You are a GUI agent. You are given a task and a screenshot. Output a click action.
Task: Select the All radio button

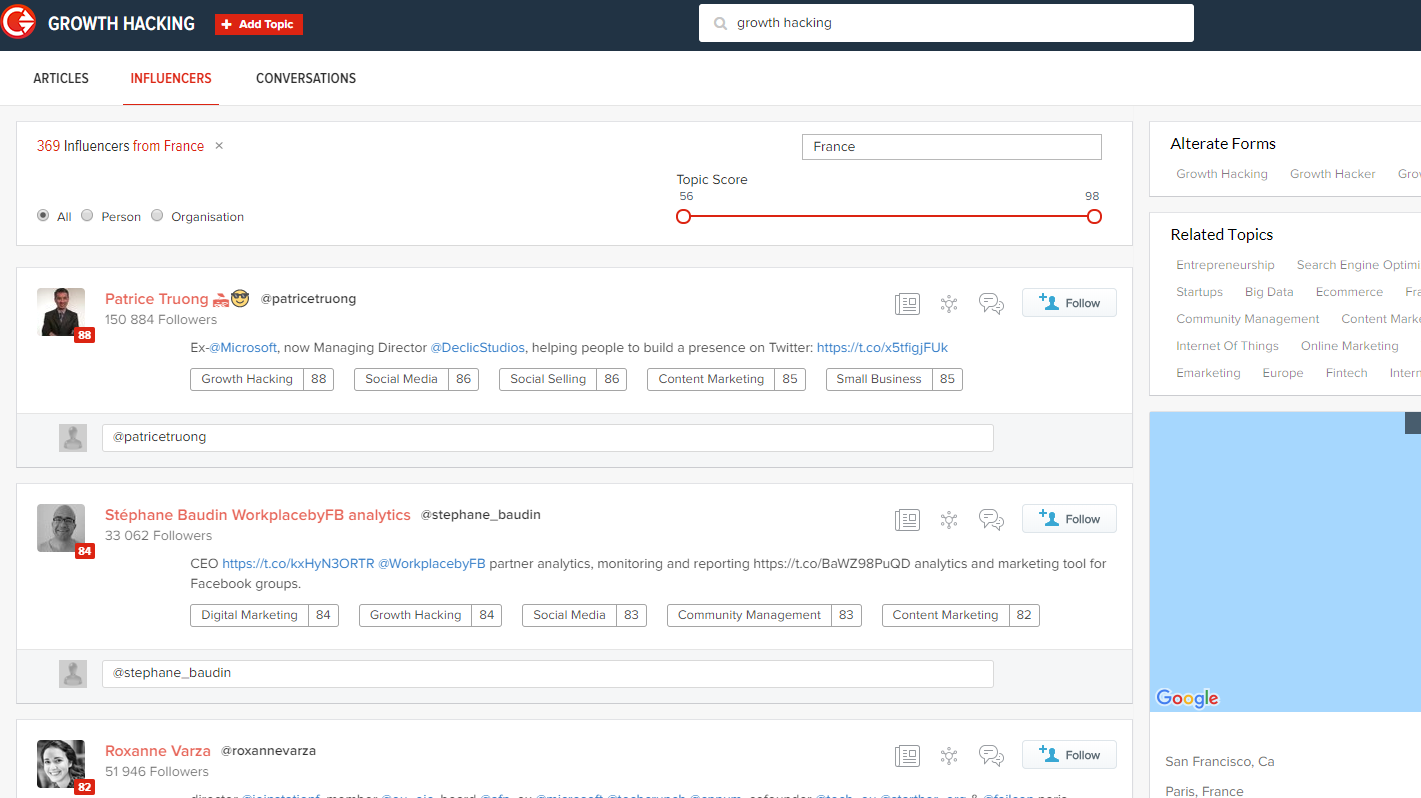tap(43, 215)
